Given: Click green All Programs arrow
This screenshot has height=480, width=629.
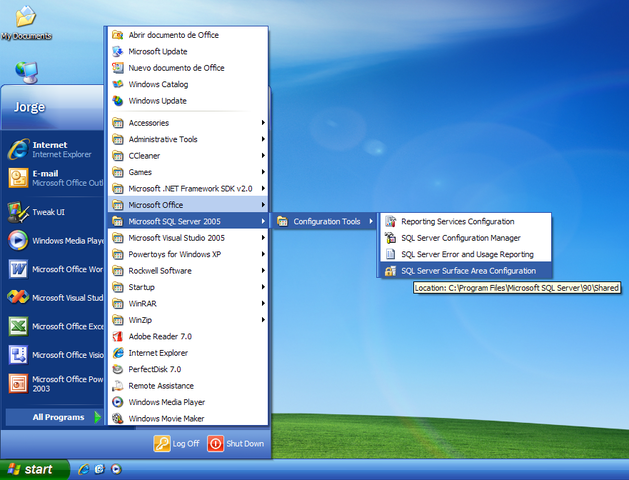Looking at the screenshot, I should pyautogui.click(x=97, y=417).
